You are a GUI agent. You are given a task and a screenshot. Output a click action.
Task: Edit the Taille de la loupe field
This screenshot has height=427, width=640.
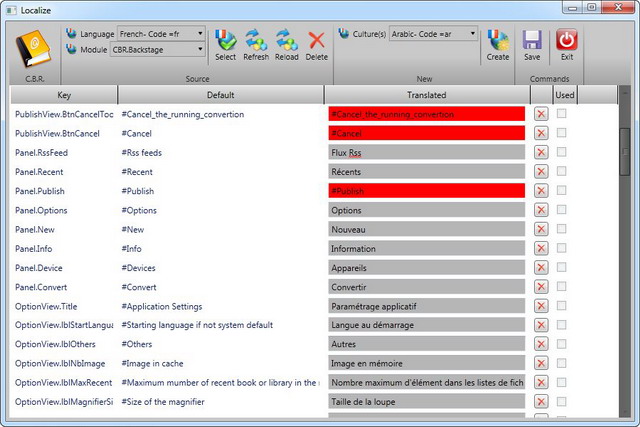pos(427,402)
